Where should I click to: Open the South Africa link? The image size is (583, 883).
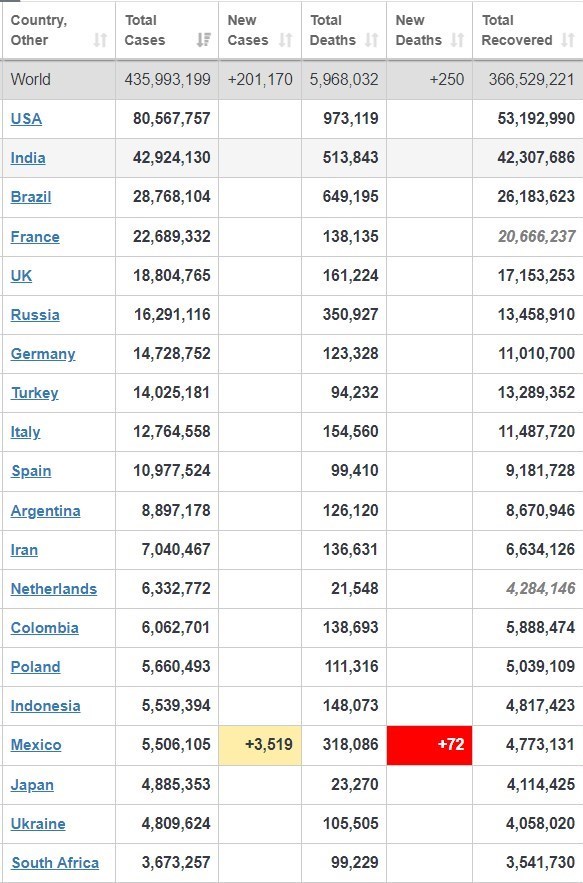[55, 862]
